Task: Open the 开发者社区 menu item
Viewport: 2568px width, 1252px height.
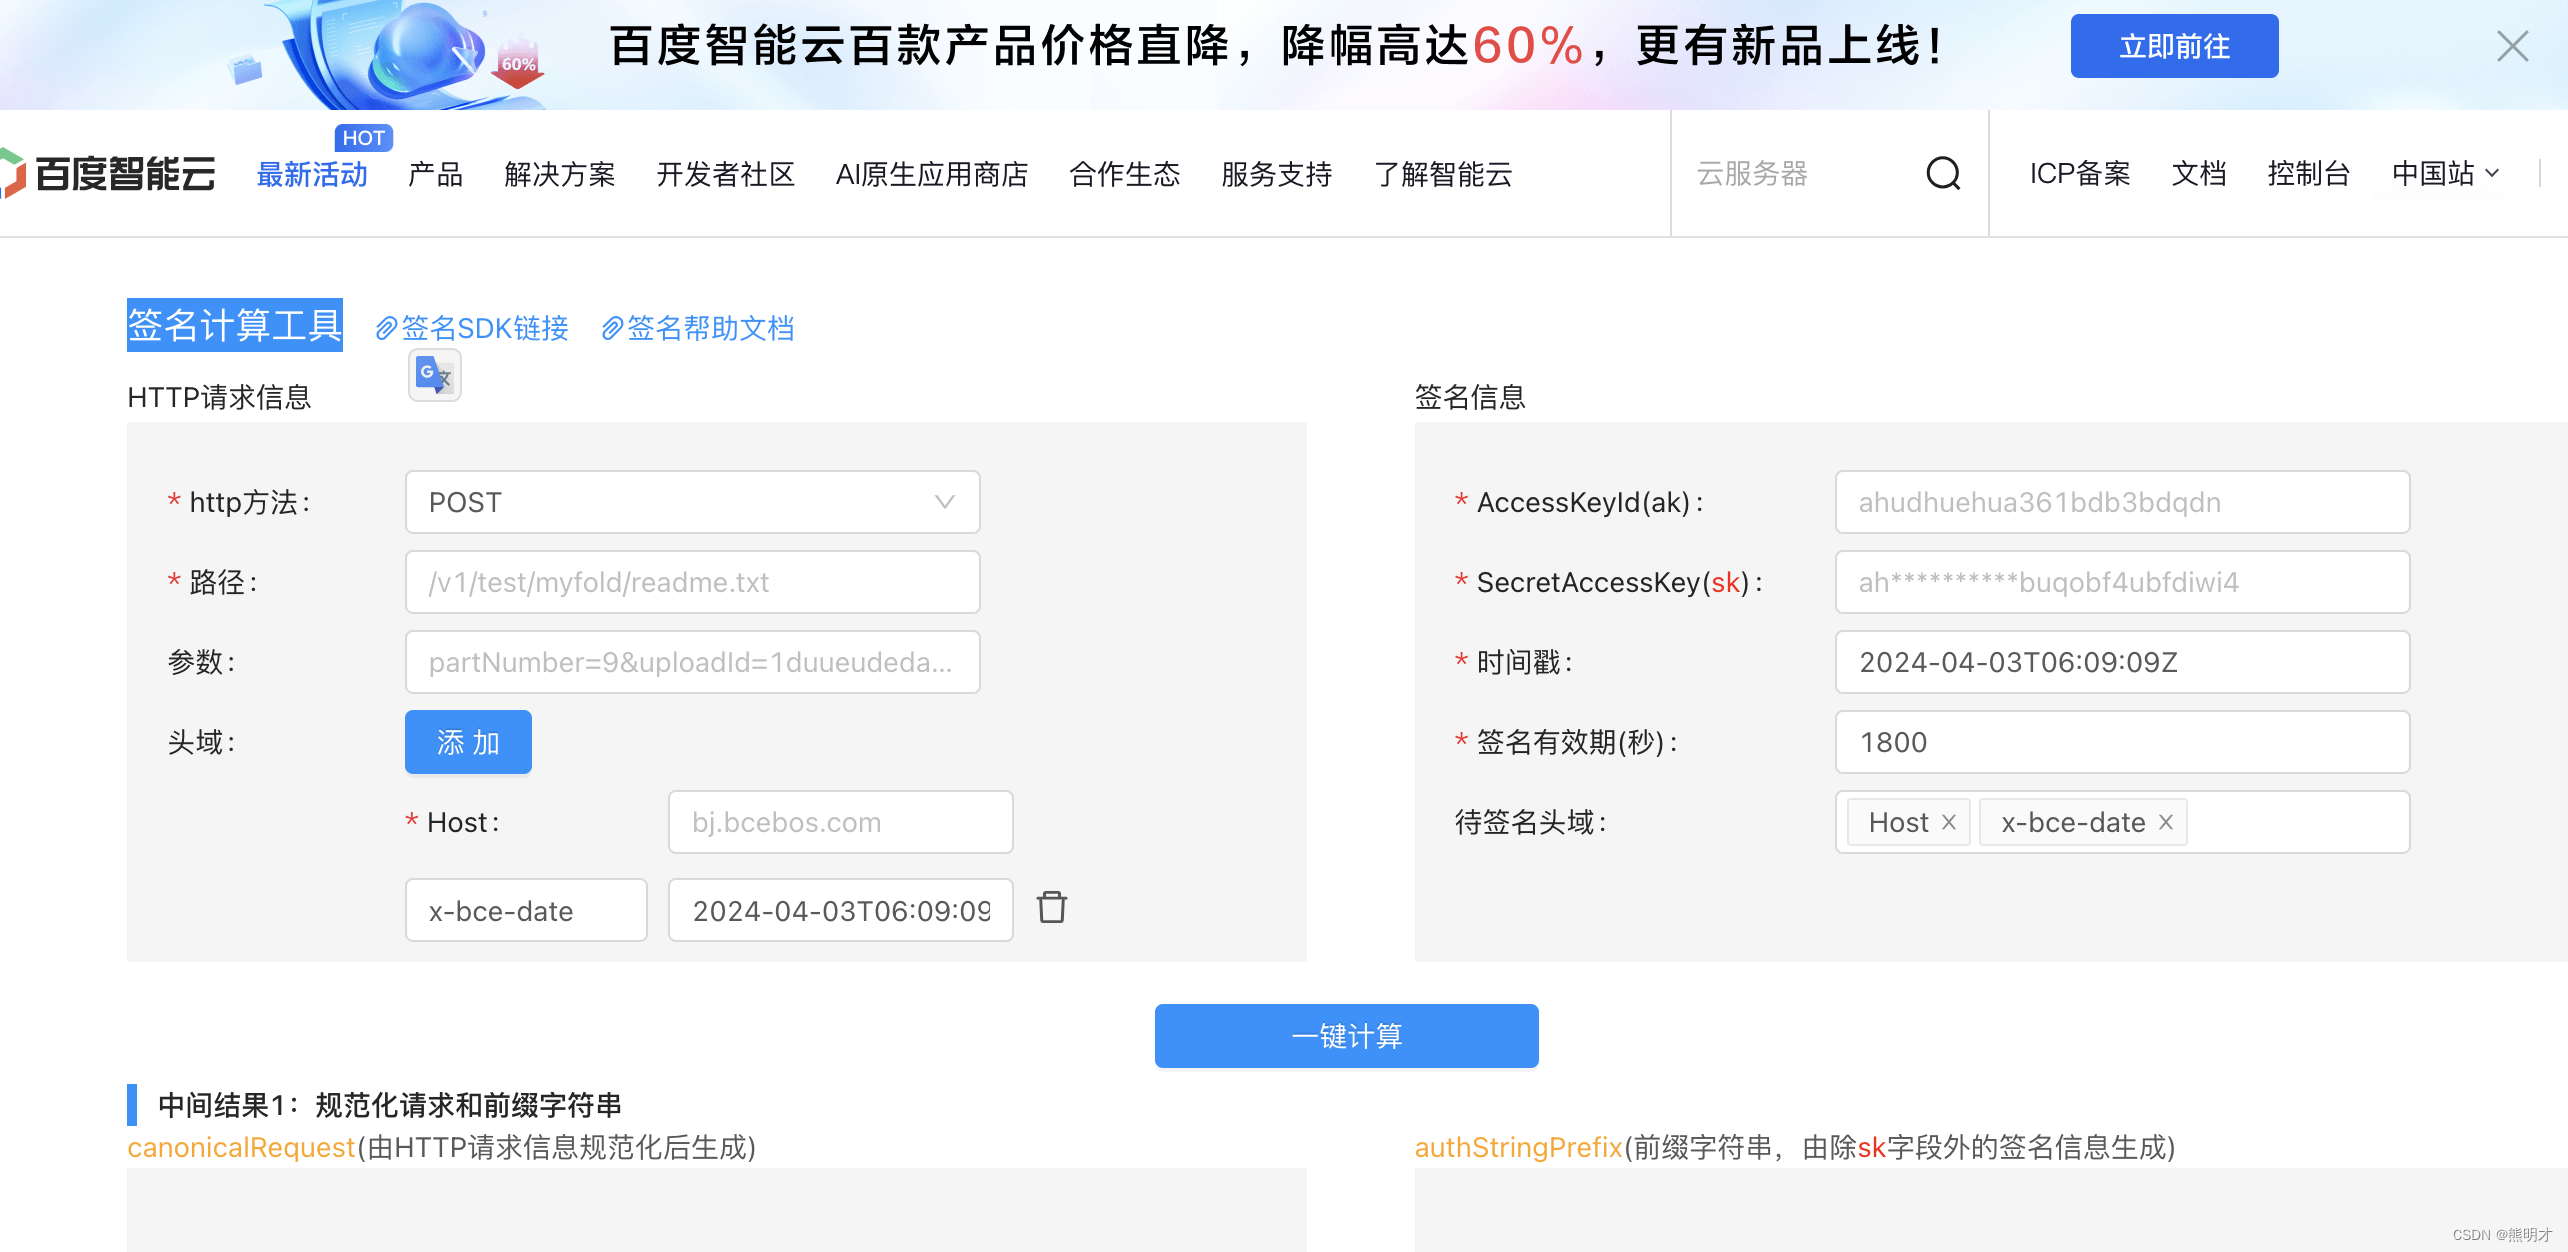Action: [x=725, y=174]
